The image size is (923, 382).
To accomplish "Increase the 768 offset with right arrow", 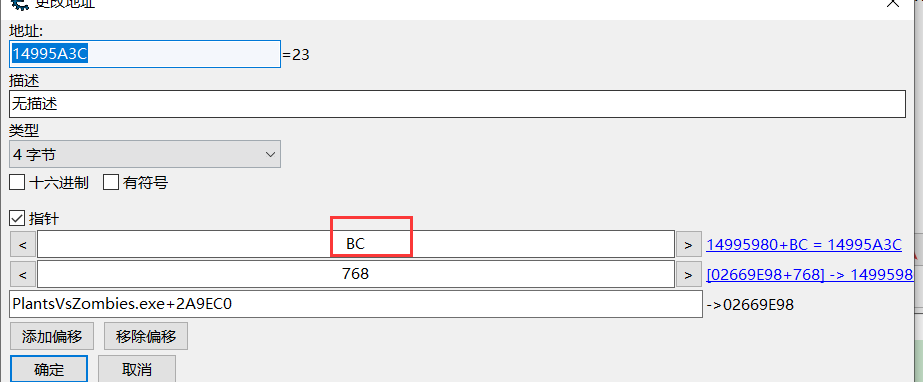I will 688,274.
